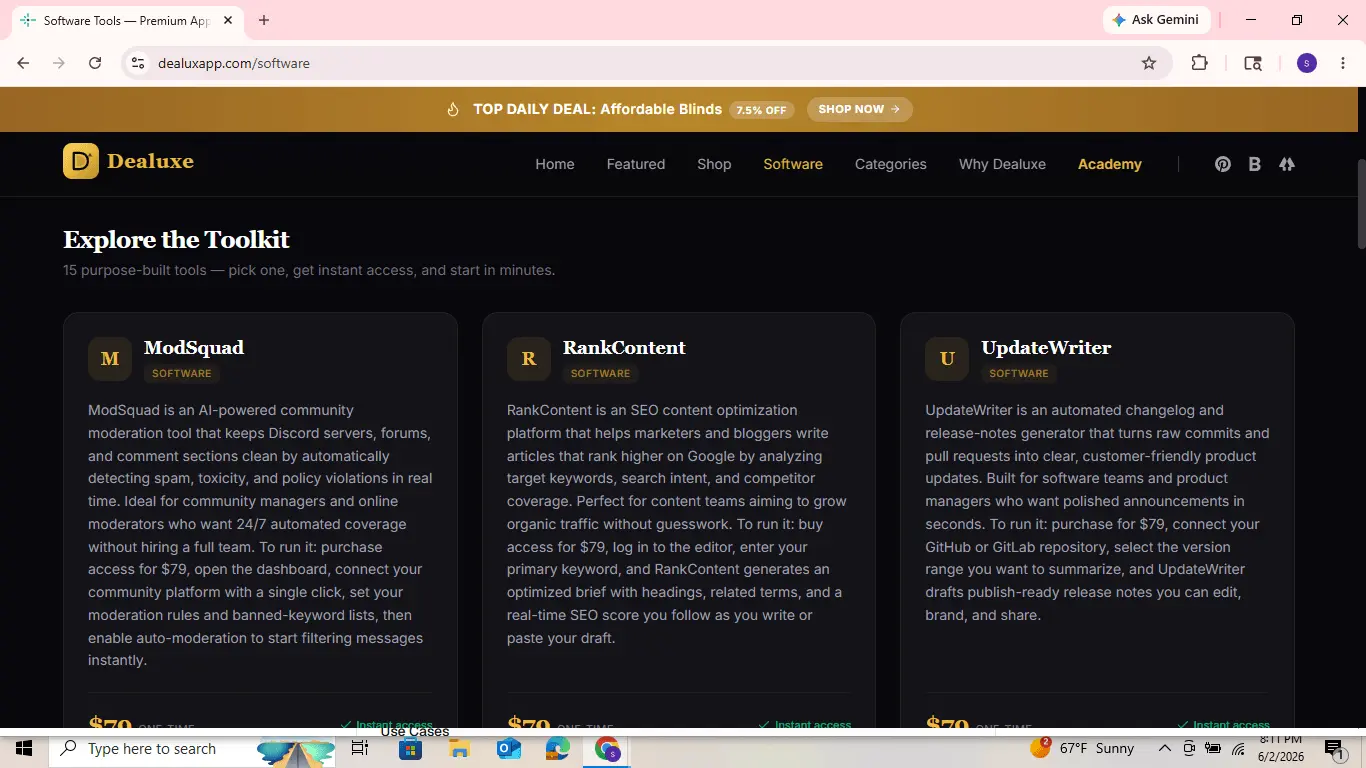Check the battery tray icon
Screen dimensions: 1366x768
point(1213,748)
